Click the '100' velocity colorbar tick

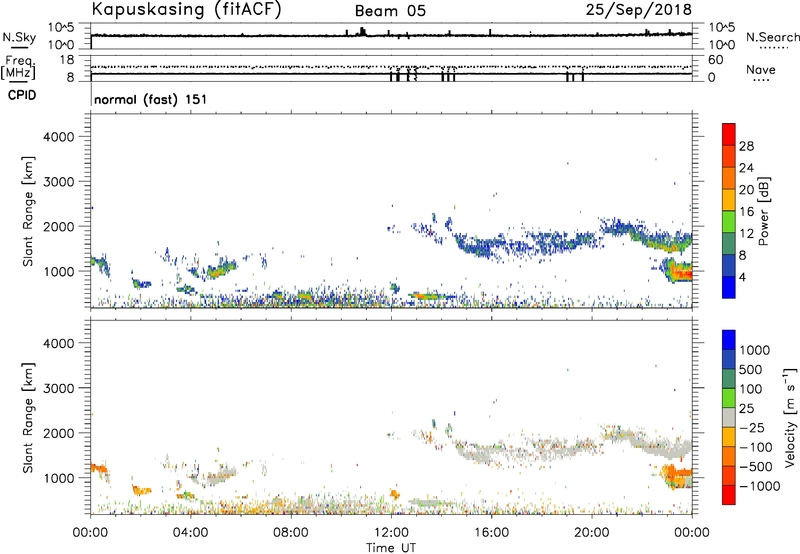click(751, 389)
